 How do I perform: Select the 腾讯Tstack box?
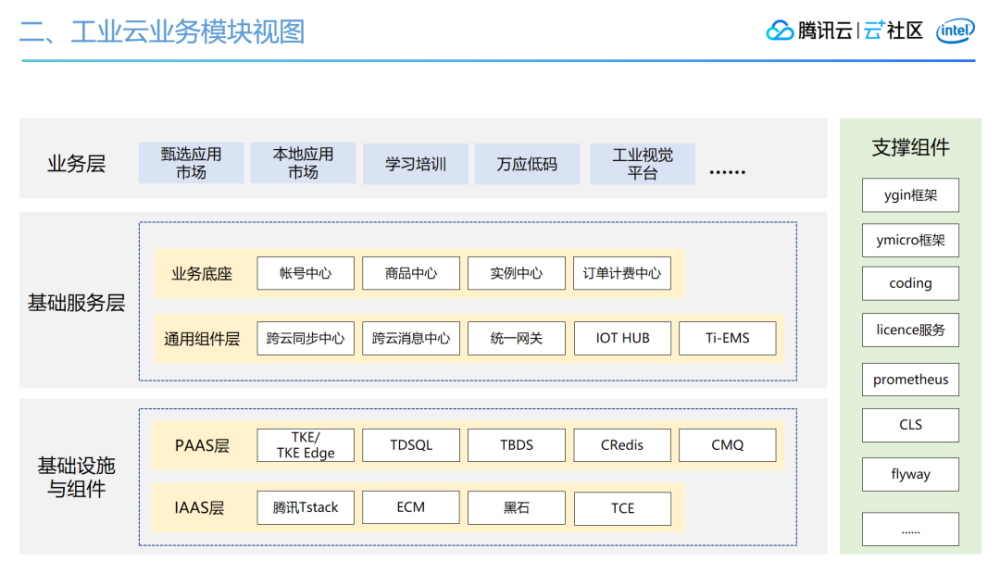click(x=305, y=507)
